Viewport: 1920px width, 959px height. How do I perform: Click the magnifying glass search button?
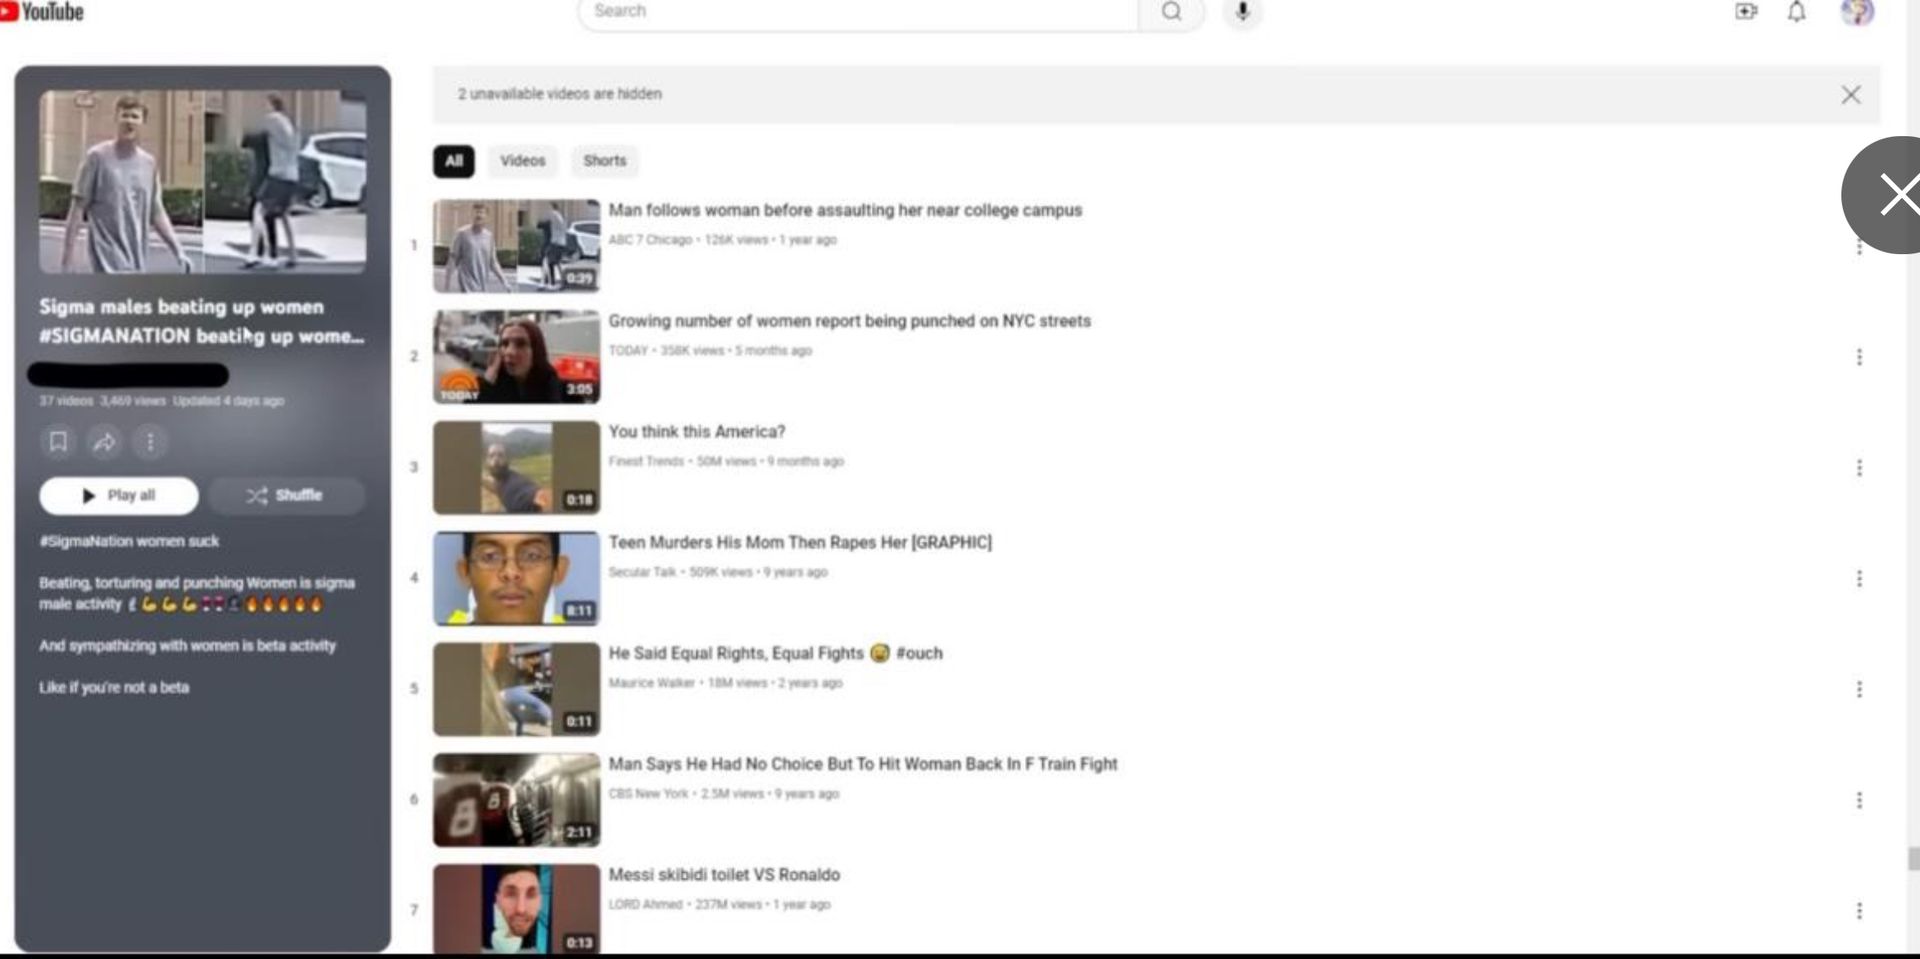point(1171,12)
